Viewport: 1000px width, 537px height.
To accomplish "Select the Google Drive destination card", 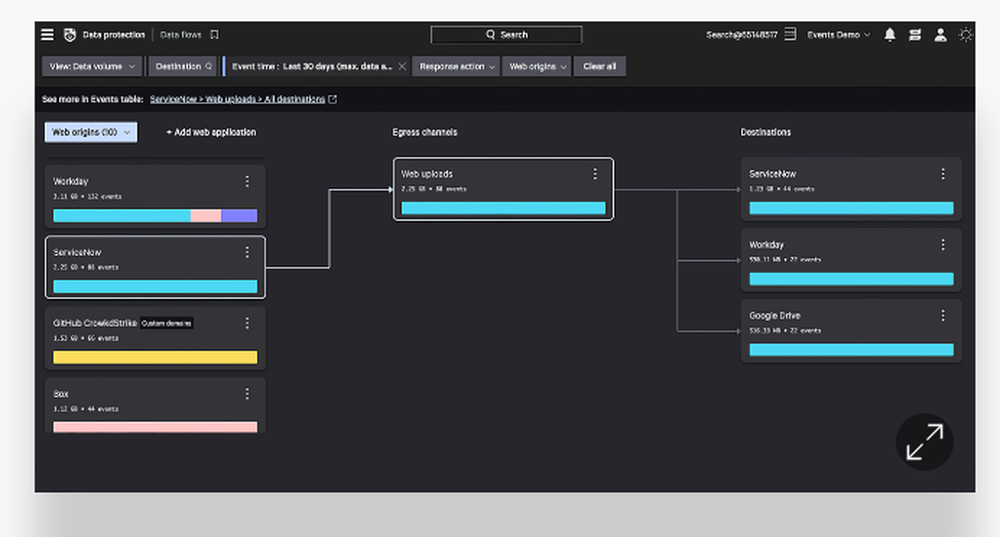I will (x=851, y=330).
